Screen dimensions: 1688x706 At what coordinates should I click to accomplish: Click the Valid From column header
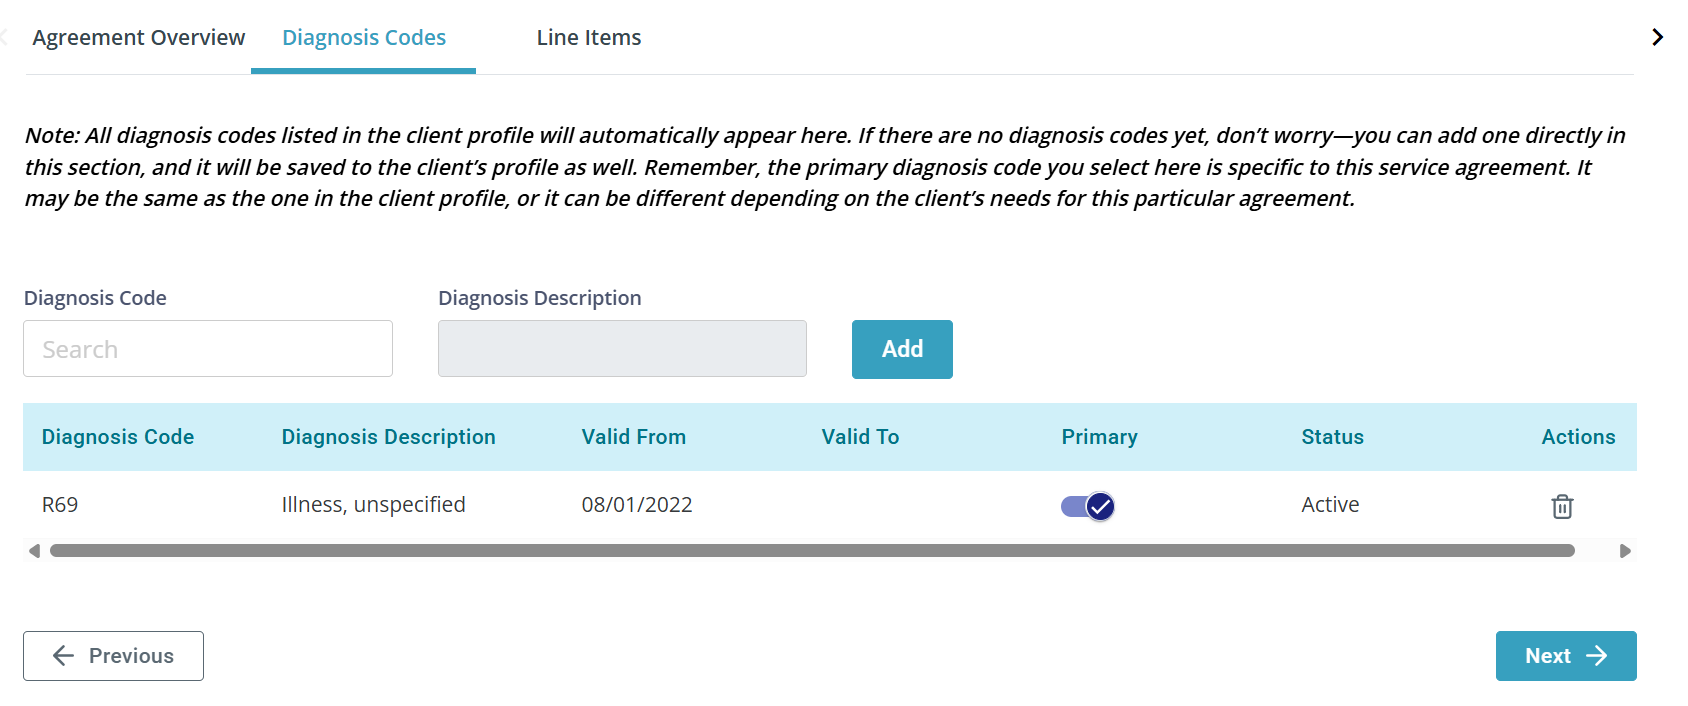(634, 437)
